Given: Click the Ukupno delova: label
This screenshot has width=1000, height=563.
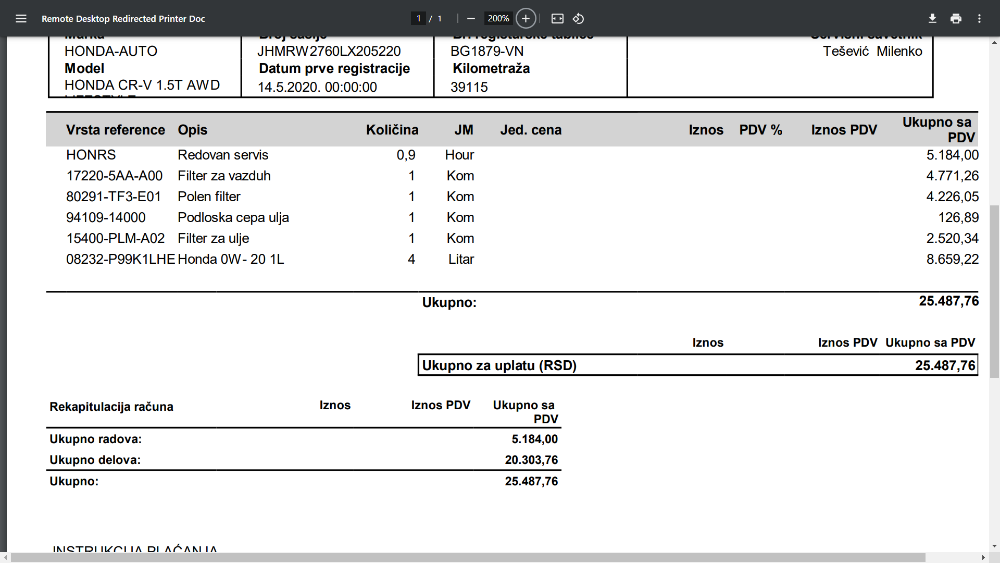Looking at the screenshot, I should click(95, 460).
